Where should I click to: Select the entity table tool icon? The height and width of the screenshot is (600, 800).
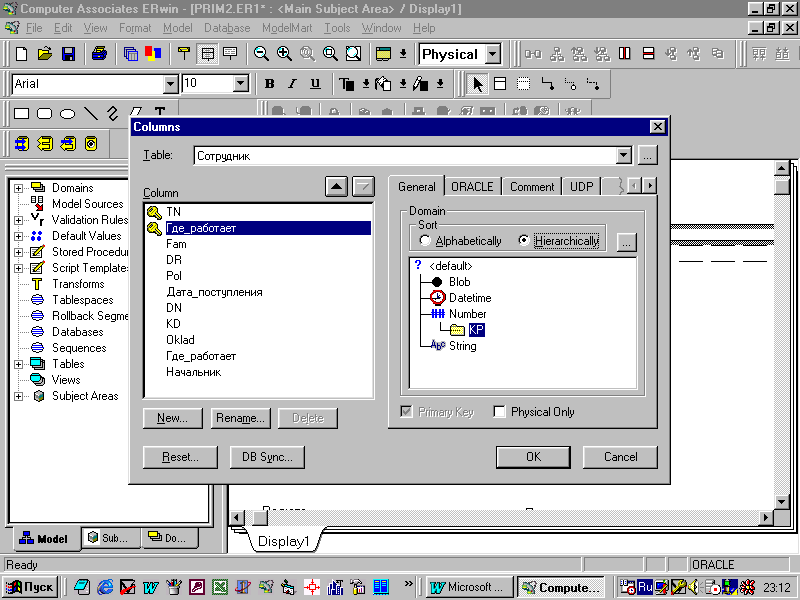click(500, 84)
